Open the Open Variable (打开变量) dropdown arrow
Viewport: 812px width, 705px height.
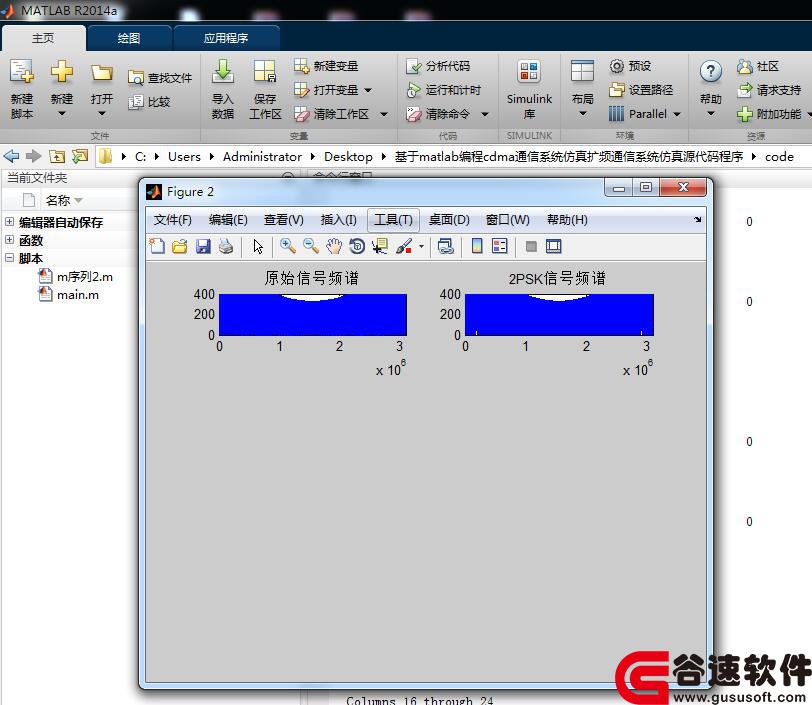point(368,90)
